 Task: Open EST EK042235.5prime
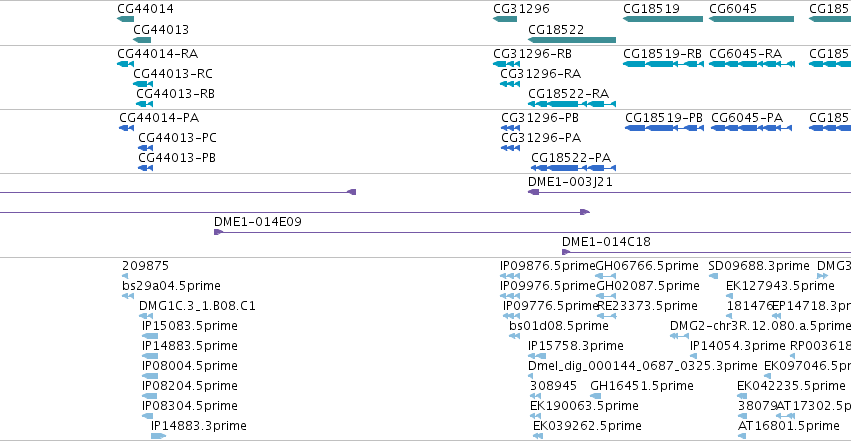coord(740,397)
